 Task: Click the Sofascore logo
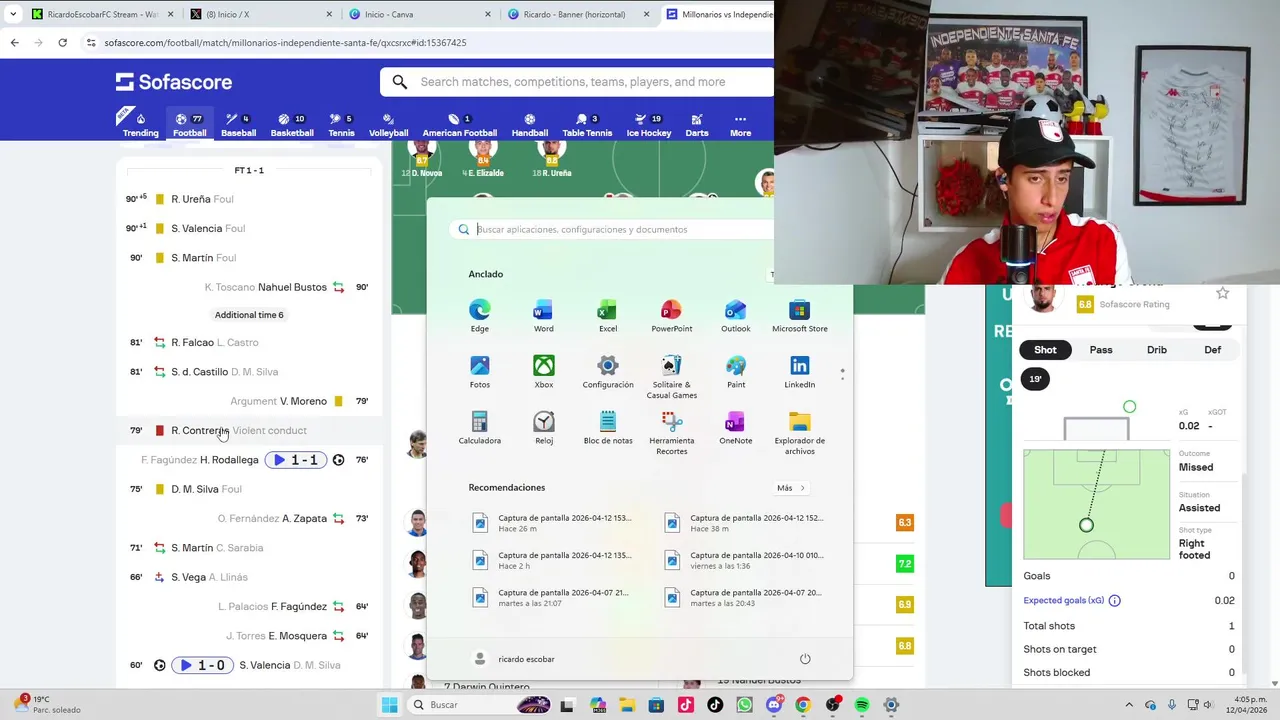coord(174,82)
